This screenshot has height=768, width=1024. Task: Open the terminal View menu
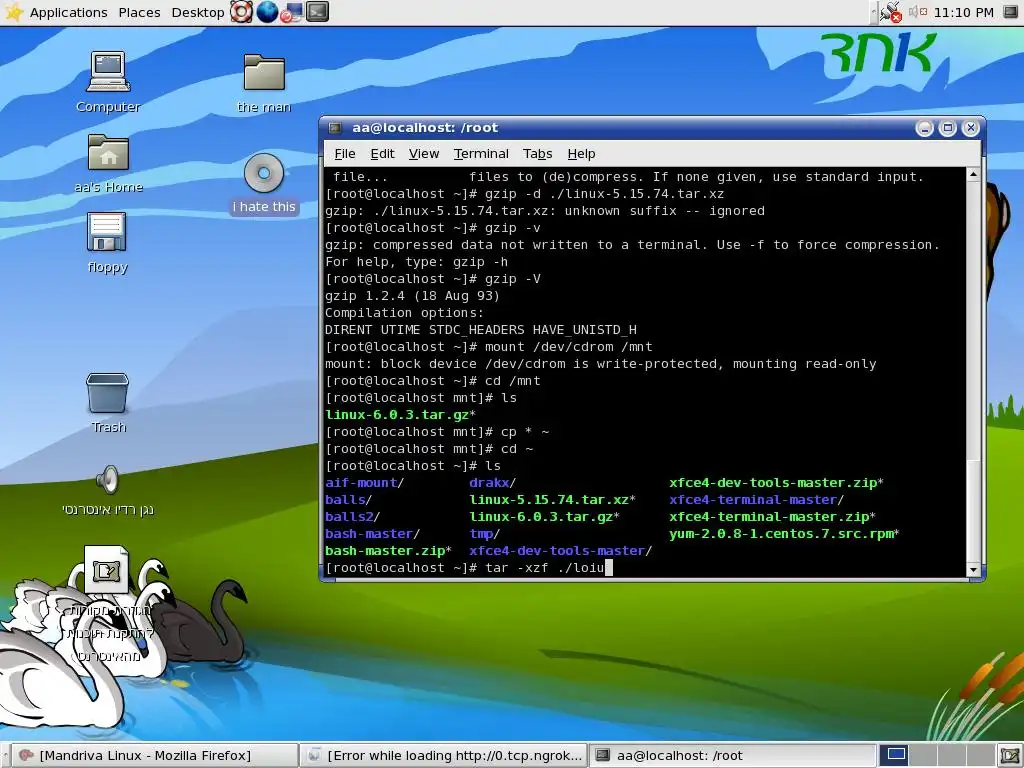(424, 153)
